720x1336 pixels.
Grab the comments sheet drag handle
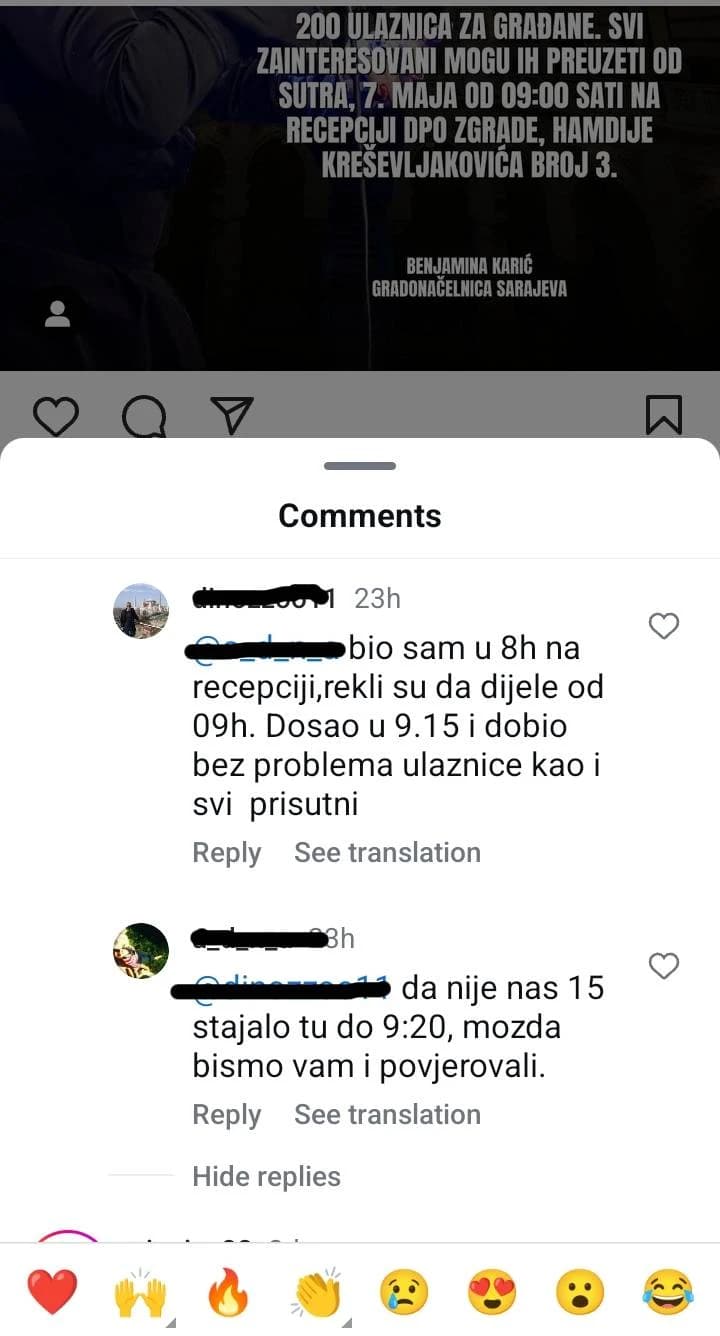pyautogui.click(x=360, y=466)
